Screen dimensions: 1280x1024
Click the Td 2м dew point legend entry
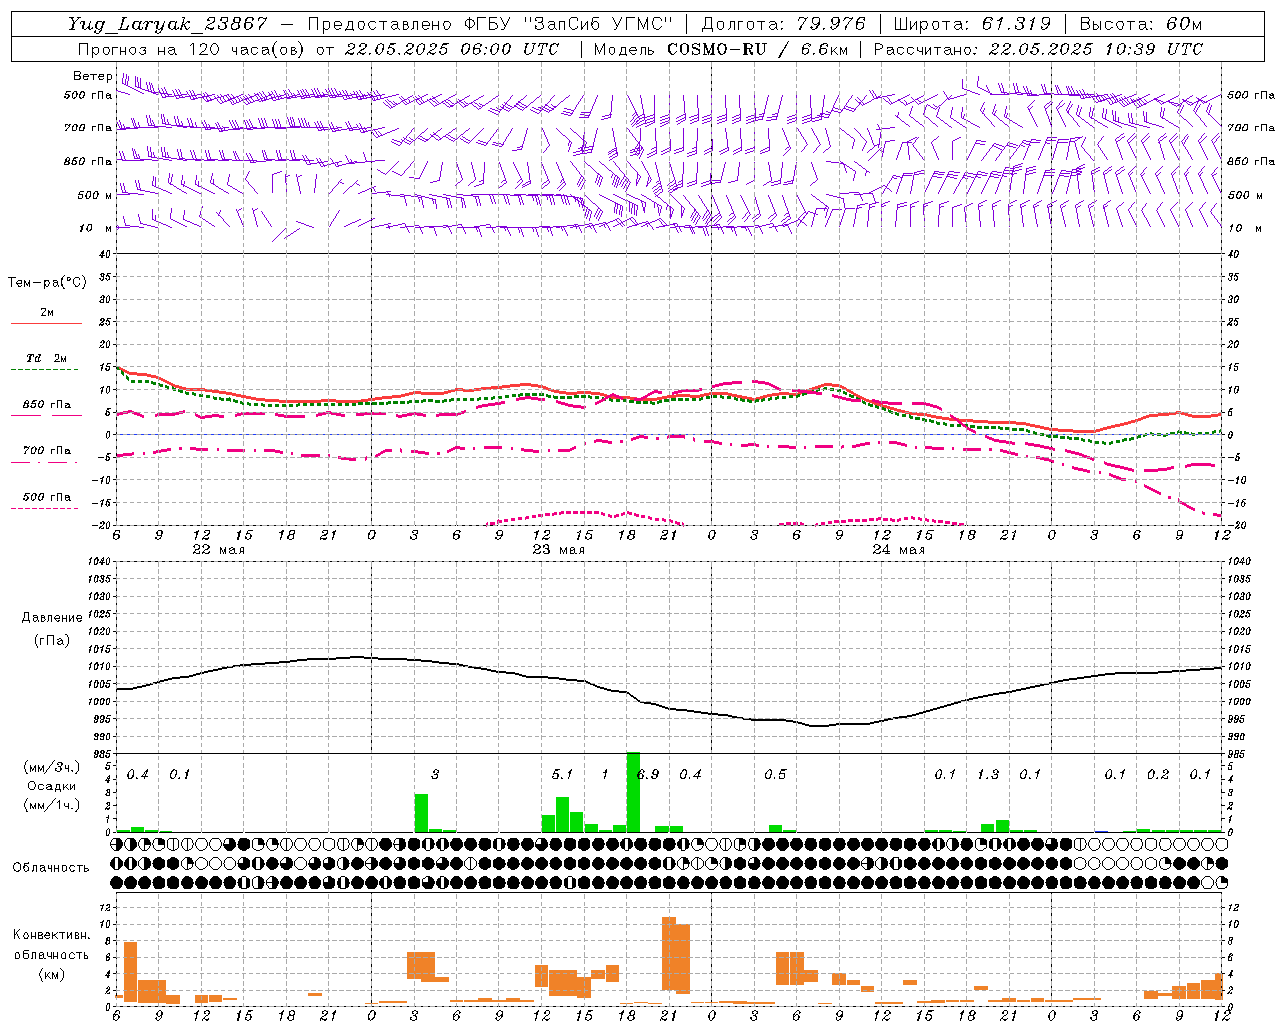click(46, 358)
